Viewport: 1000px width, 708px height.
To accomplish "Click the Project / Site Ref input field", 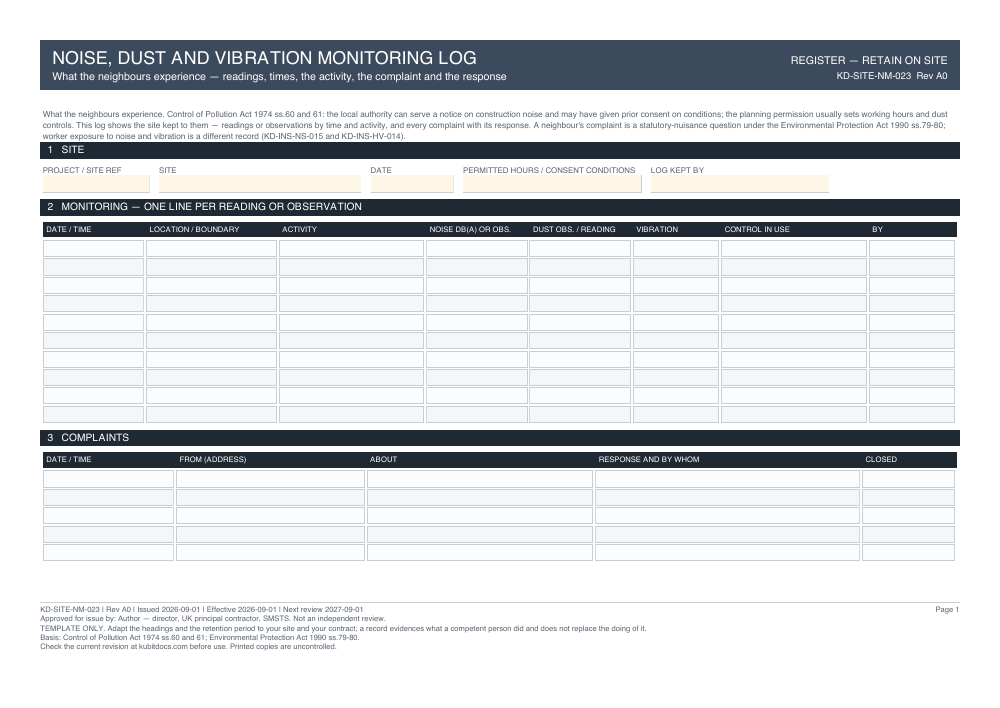I will coord(96,184).
